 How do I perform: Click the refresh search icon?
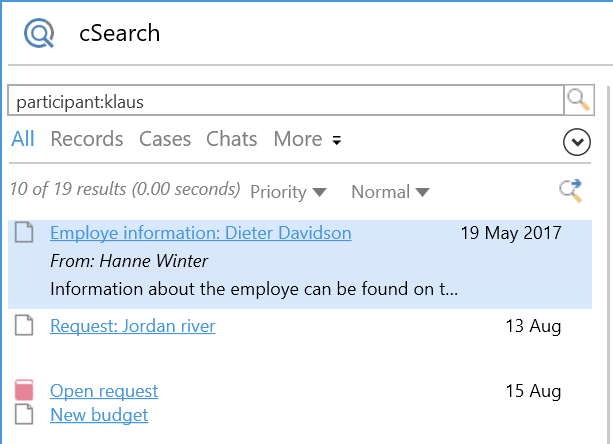coord(571,190)
